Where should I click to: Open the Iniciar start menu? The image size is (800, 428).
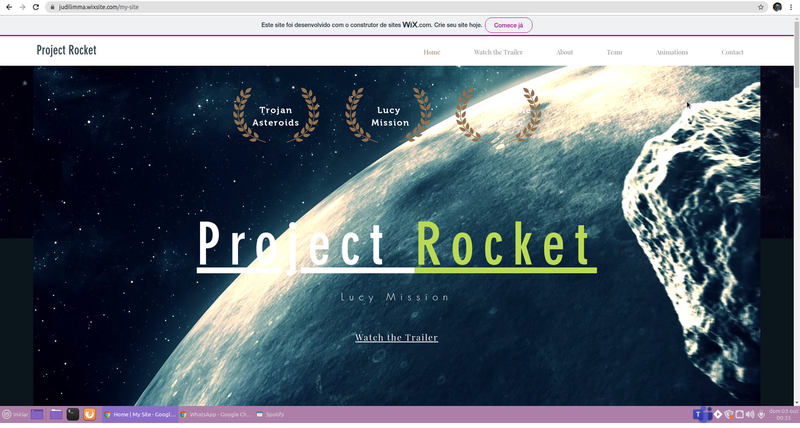point(15,414)
